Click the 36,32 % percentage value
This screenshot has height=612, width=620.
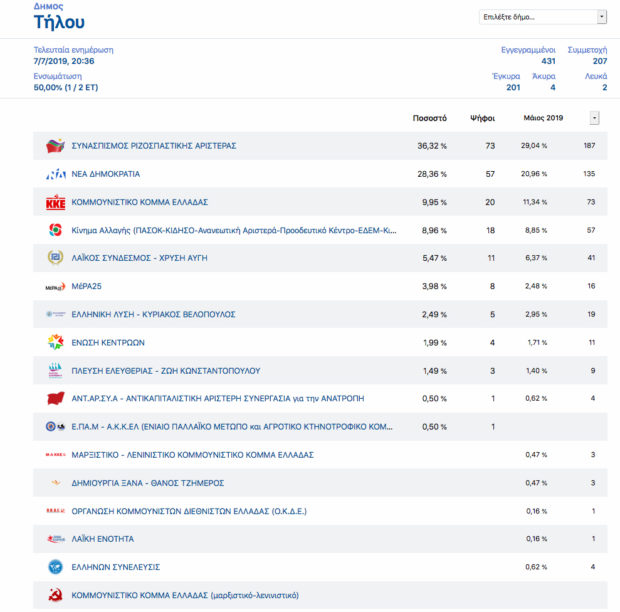click(x=432, y=146)
